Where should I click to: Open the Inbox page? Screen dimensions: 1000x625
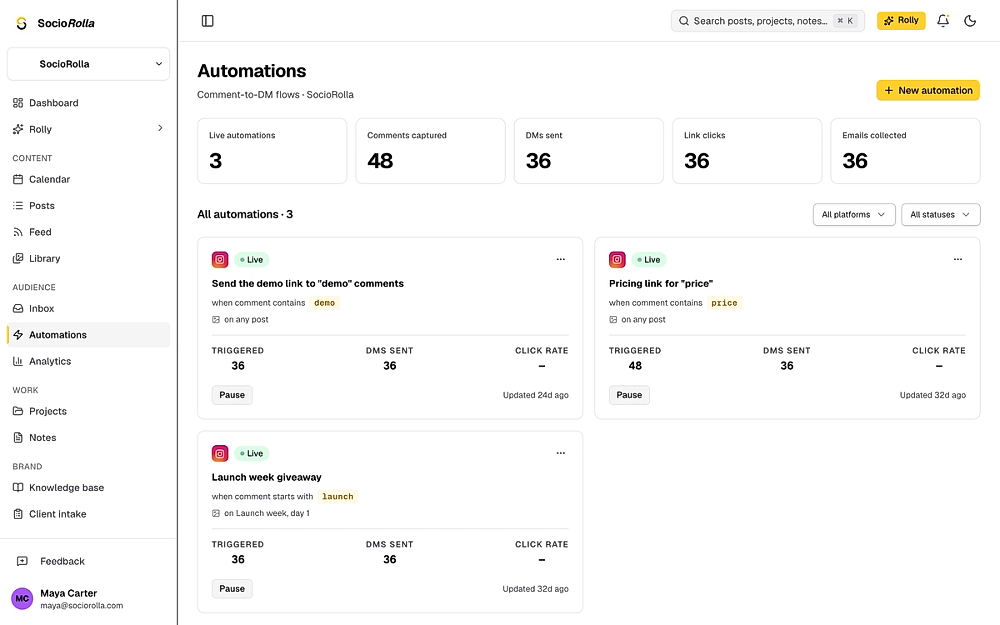coord(89,308)
